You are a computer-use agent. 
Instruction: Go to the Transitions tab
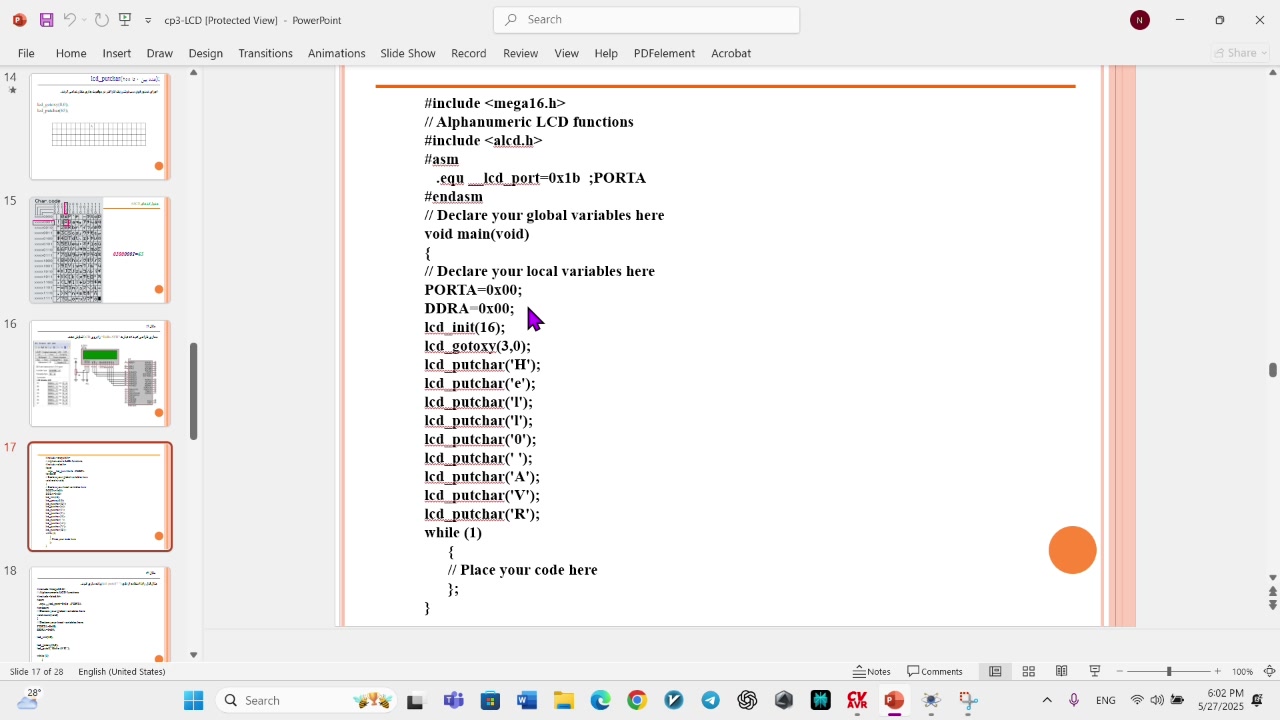click(266, 53)
